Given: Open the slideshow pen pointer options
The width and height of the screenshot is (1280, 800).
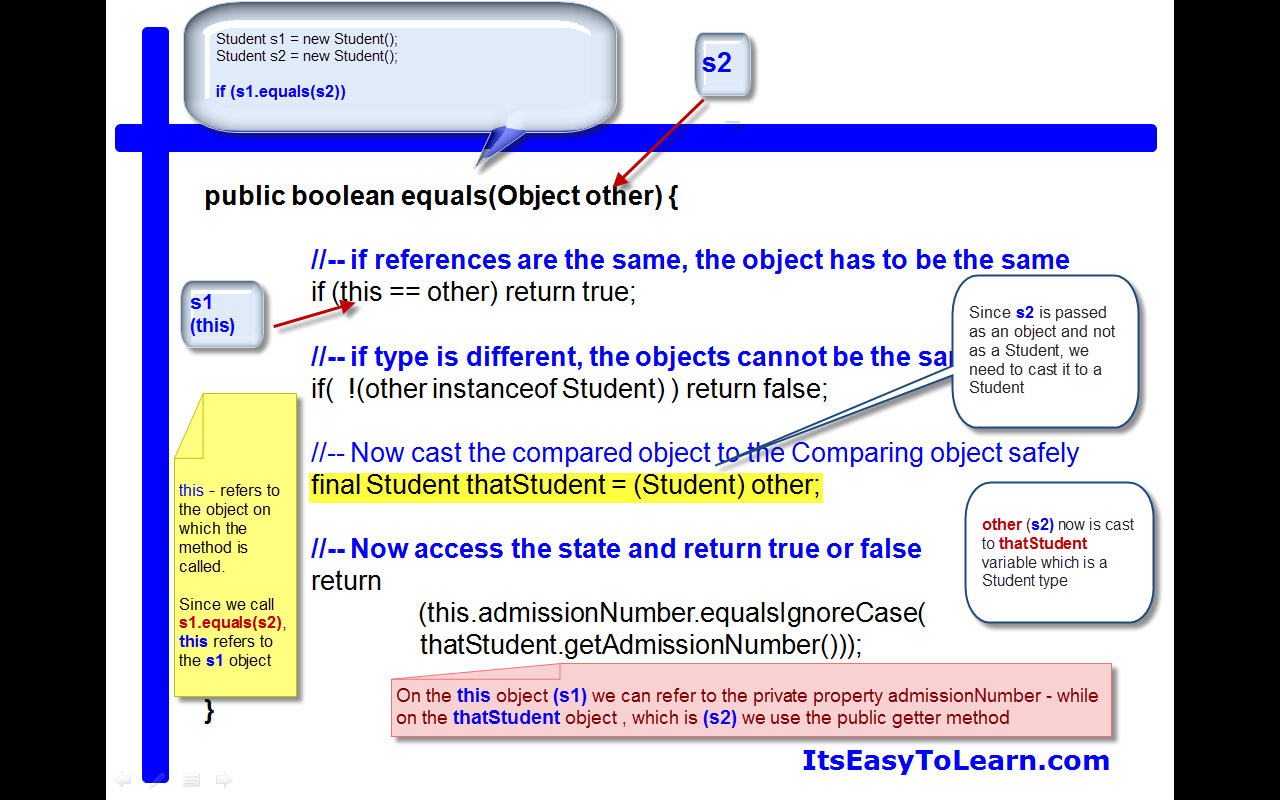Looking at the screenshot, I should [157, 779].
